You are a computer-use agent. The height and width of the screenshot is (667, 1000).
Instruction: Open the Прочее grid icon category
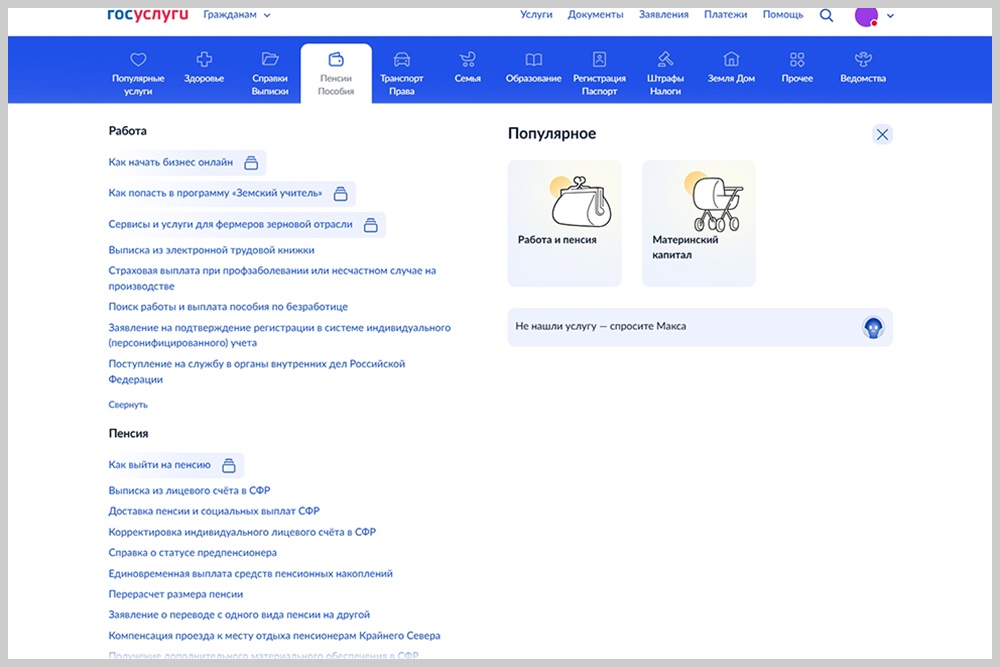pos(797,68)
